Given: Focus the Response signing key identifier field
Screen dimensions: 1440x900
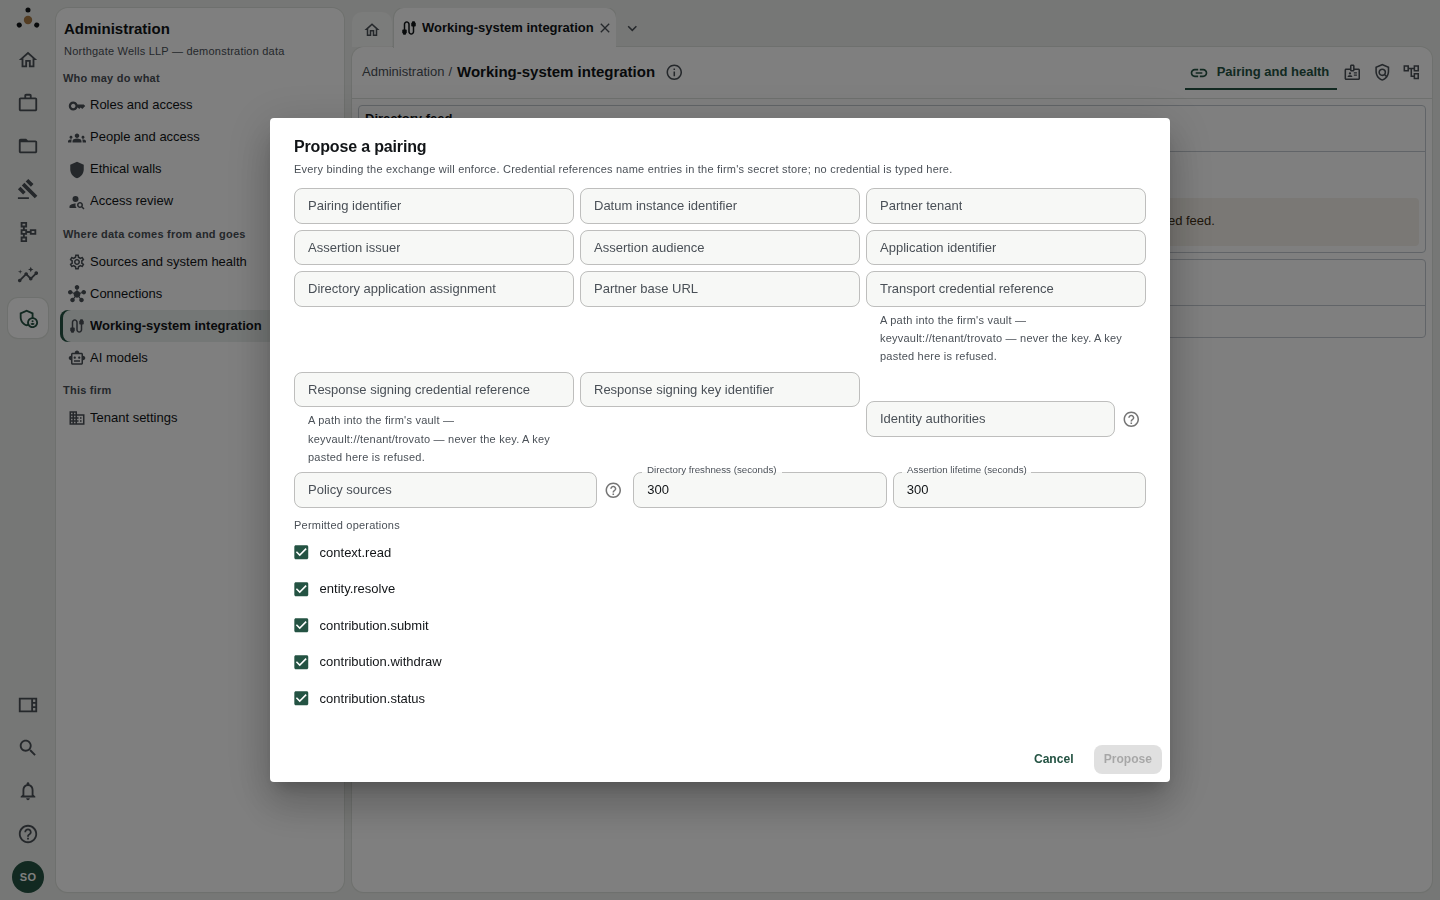Looking at the screenshot, I should 720,390.
